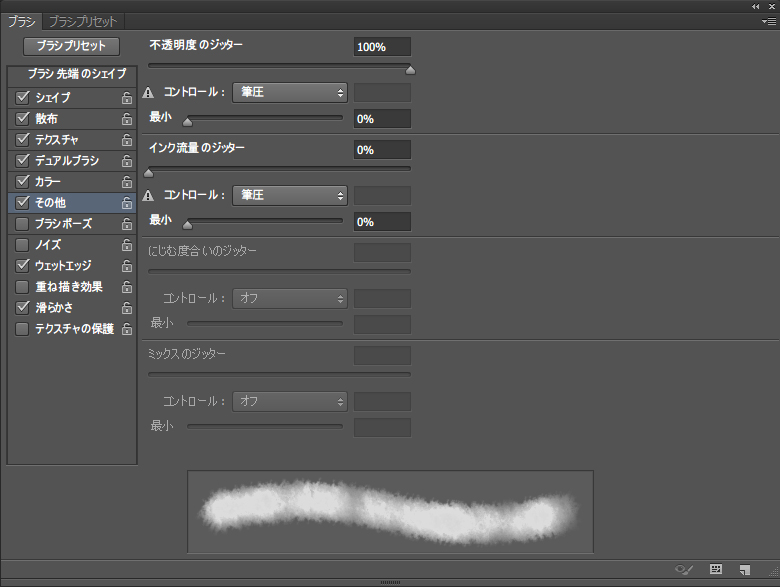The height and width of the screenshot is (587, 780).
Task: Switch to the ブラシプリセット tab
Action: click(83, 21)
